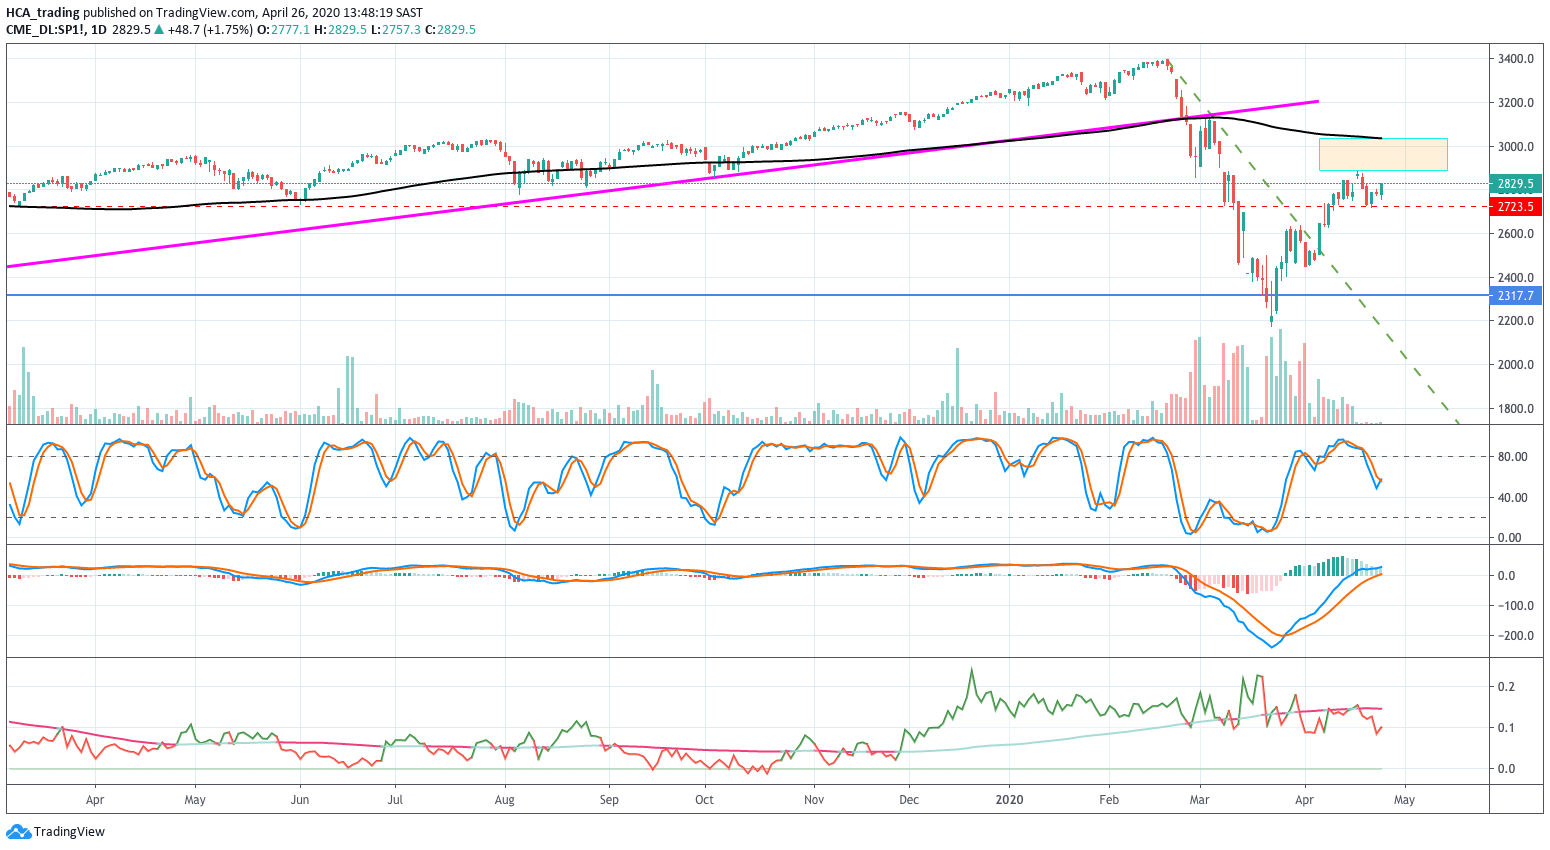Viewport: 1550px width, 850px height.
Task: Click the 2400.00 price axis label
Action: (x=1516, y=278)
